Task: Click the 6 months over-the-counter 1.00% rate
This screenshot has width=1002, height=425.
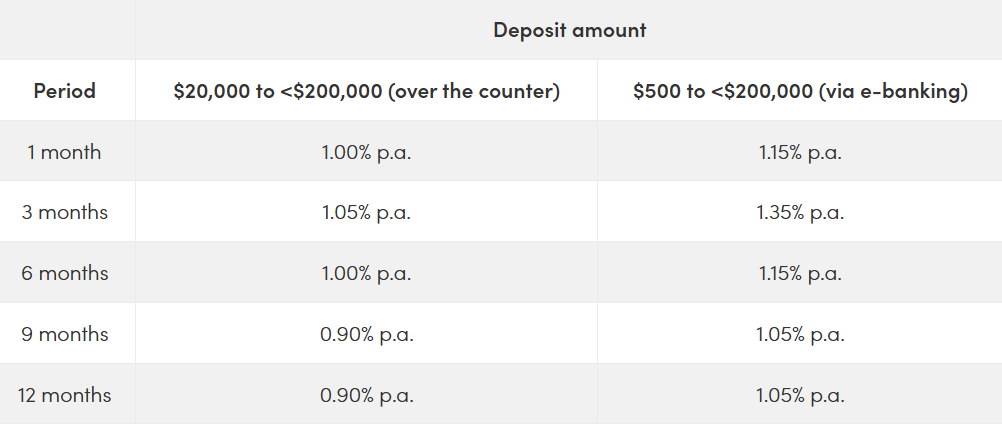Action: tap(366, 273)
